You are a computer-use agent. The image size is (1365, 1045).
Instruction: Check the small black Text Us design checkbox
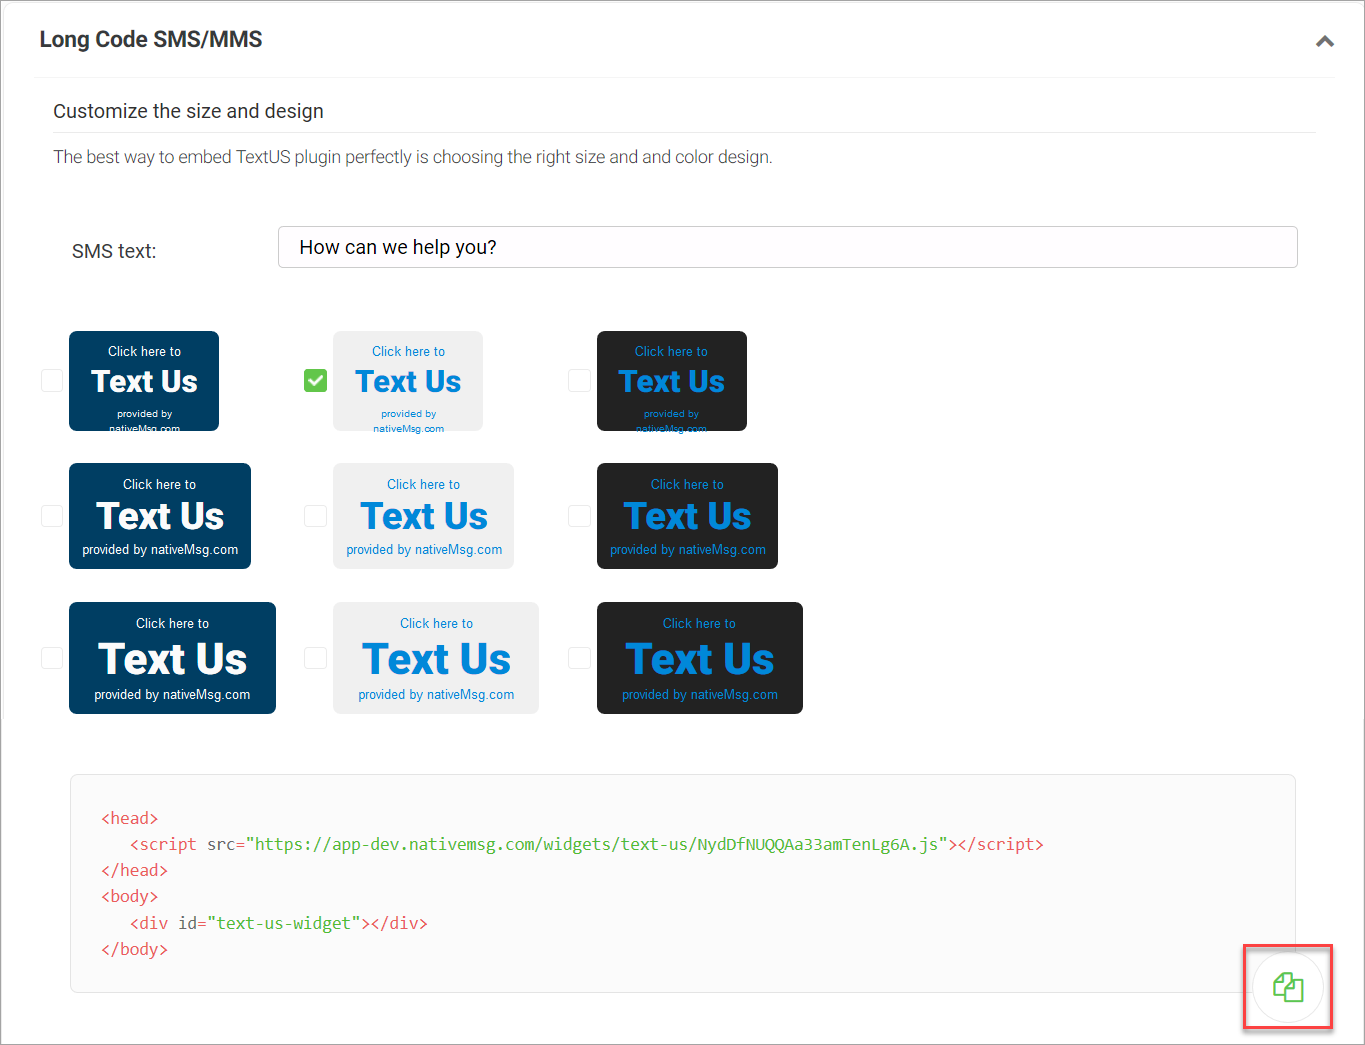pos(579,380)
